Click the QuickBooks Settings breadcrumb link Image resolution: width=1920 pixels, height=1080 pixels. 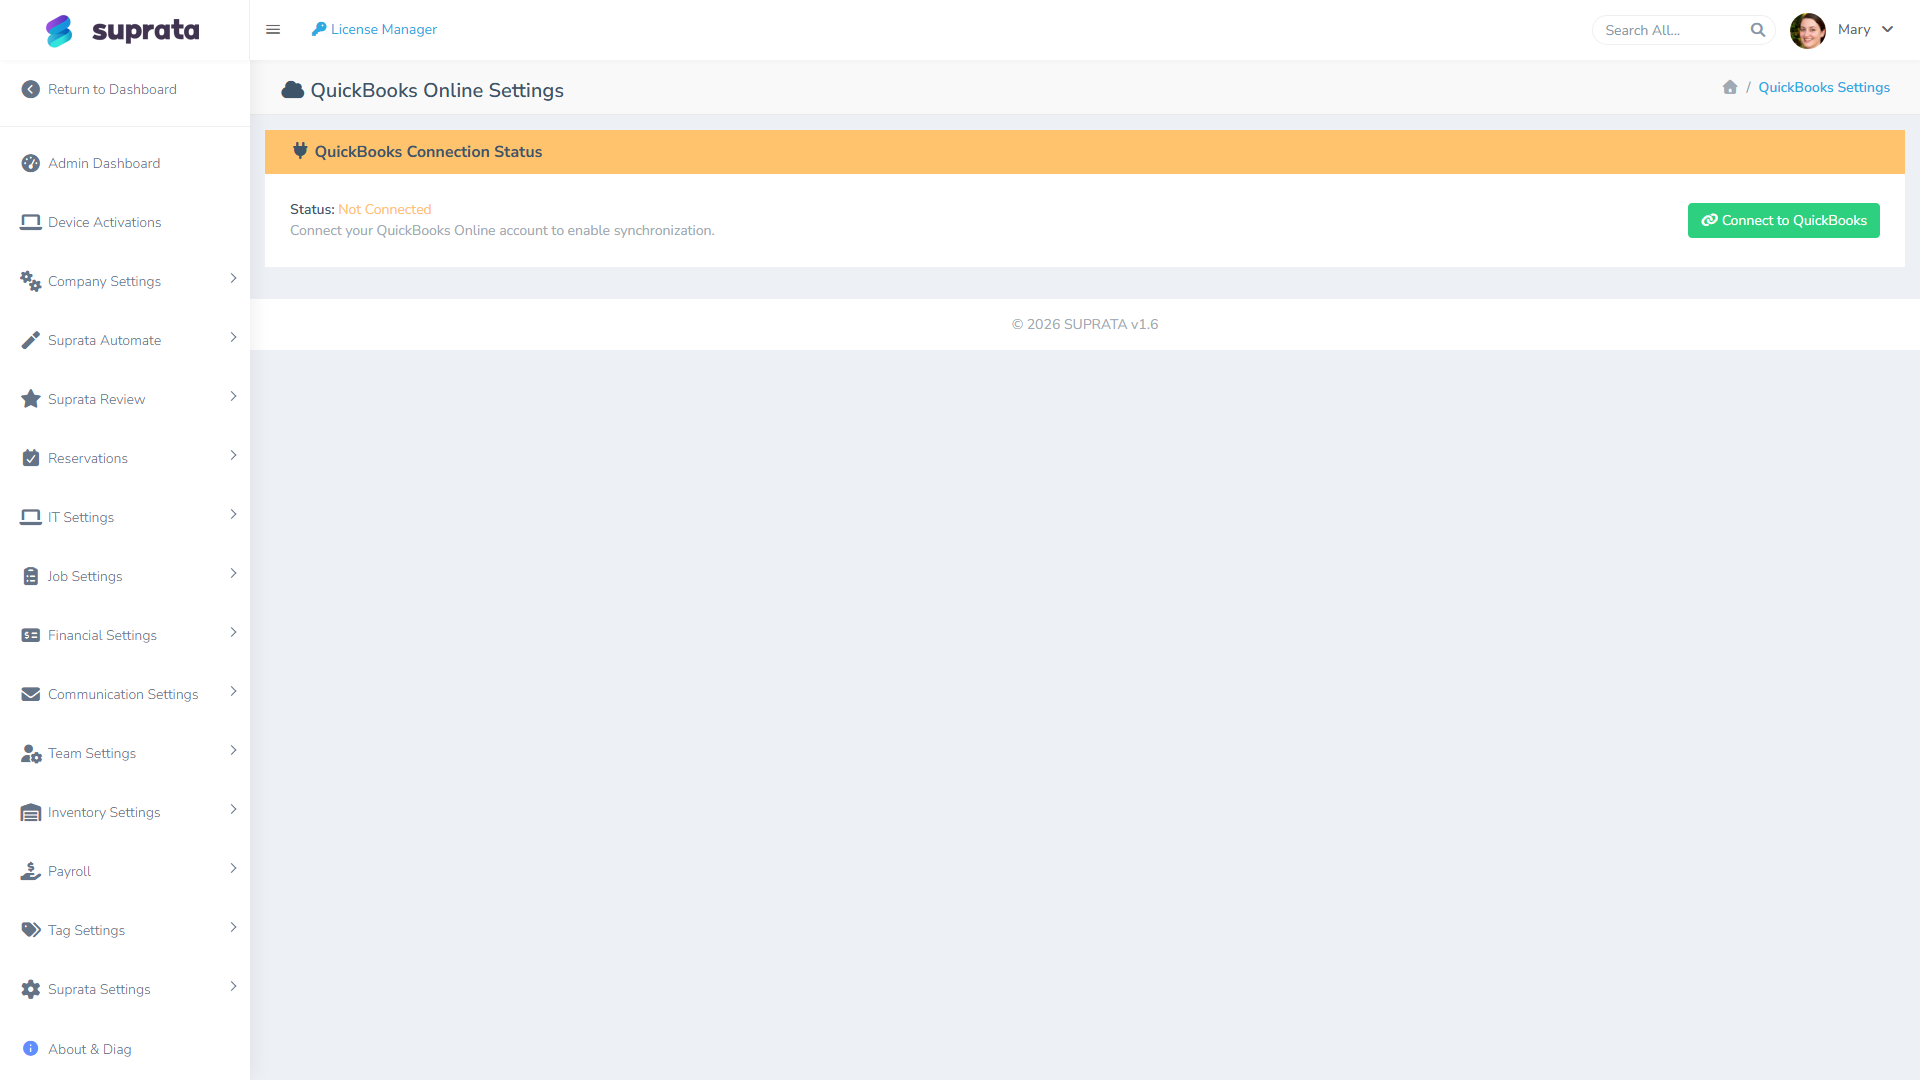point(1824,87)
